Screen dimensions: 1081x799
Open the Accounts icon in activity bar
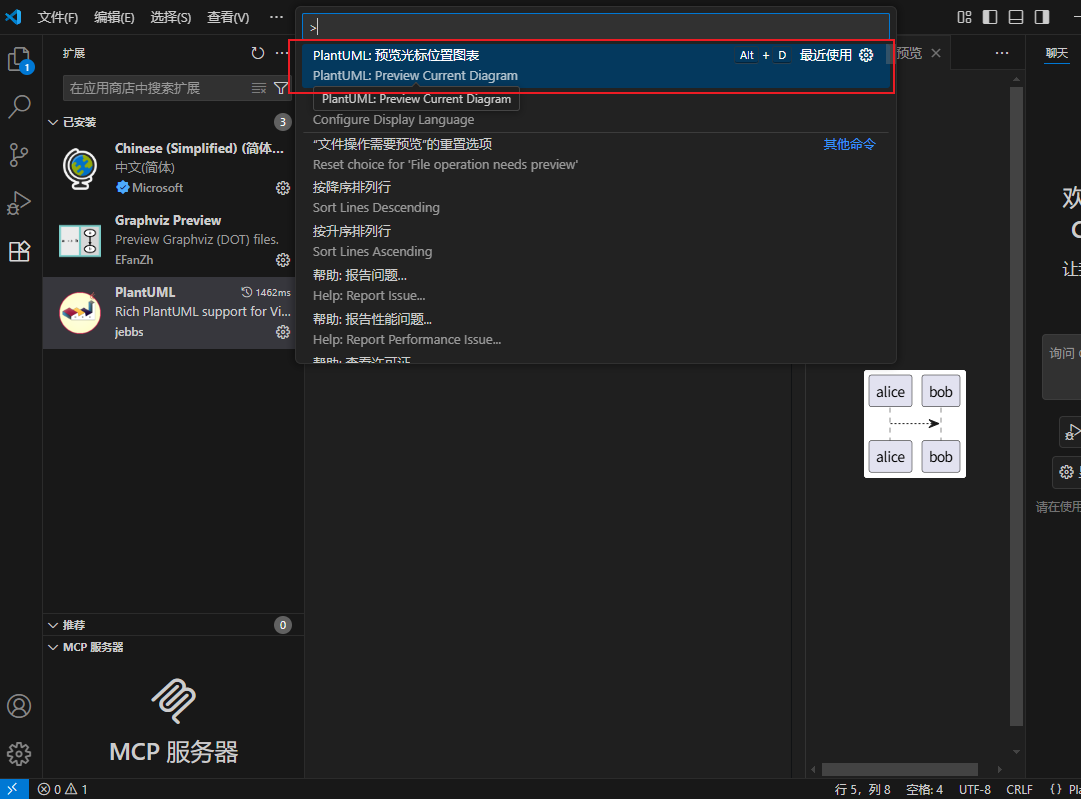pos(19,706)
